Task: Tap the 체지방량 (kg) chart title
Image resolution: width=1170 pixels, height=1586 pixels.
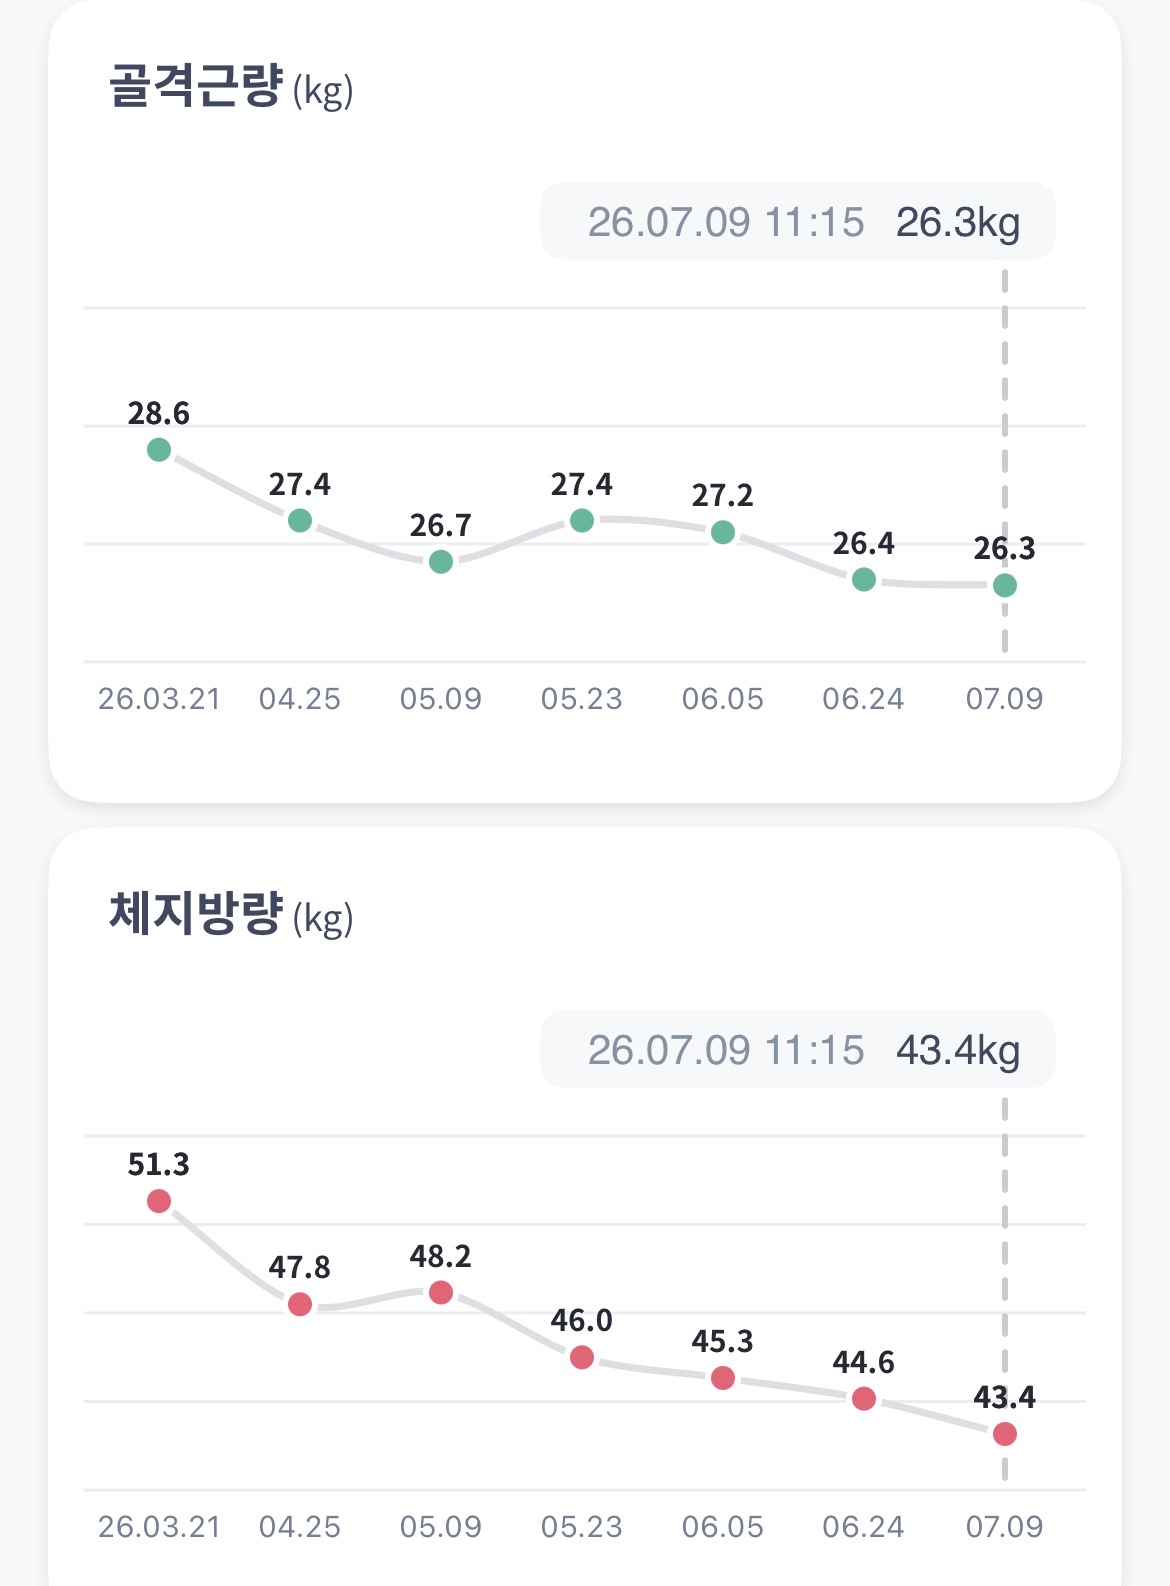Action: (x=231, y=915)
